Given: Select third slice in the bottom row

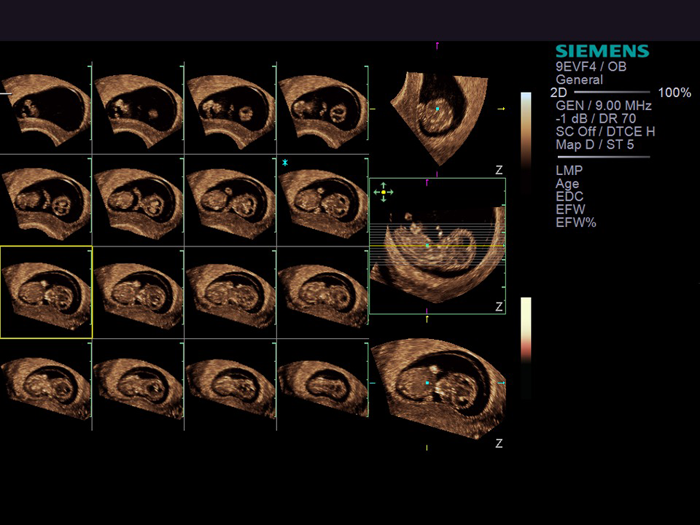Looking at the screenshot, I should pyautogui.click(x=230, y=385).
